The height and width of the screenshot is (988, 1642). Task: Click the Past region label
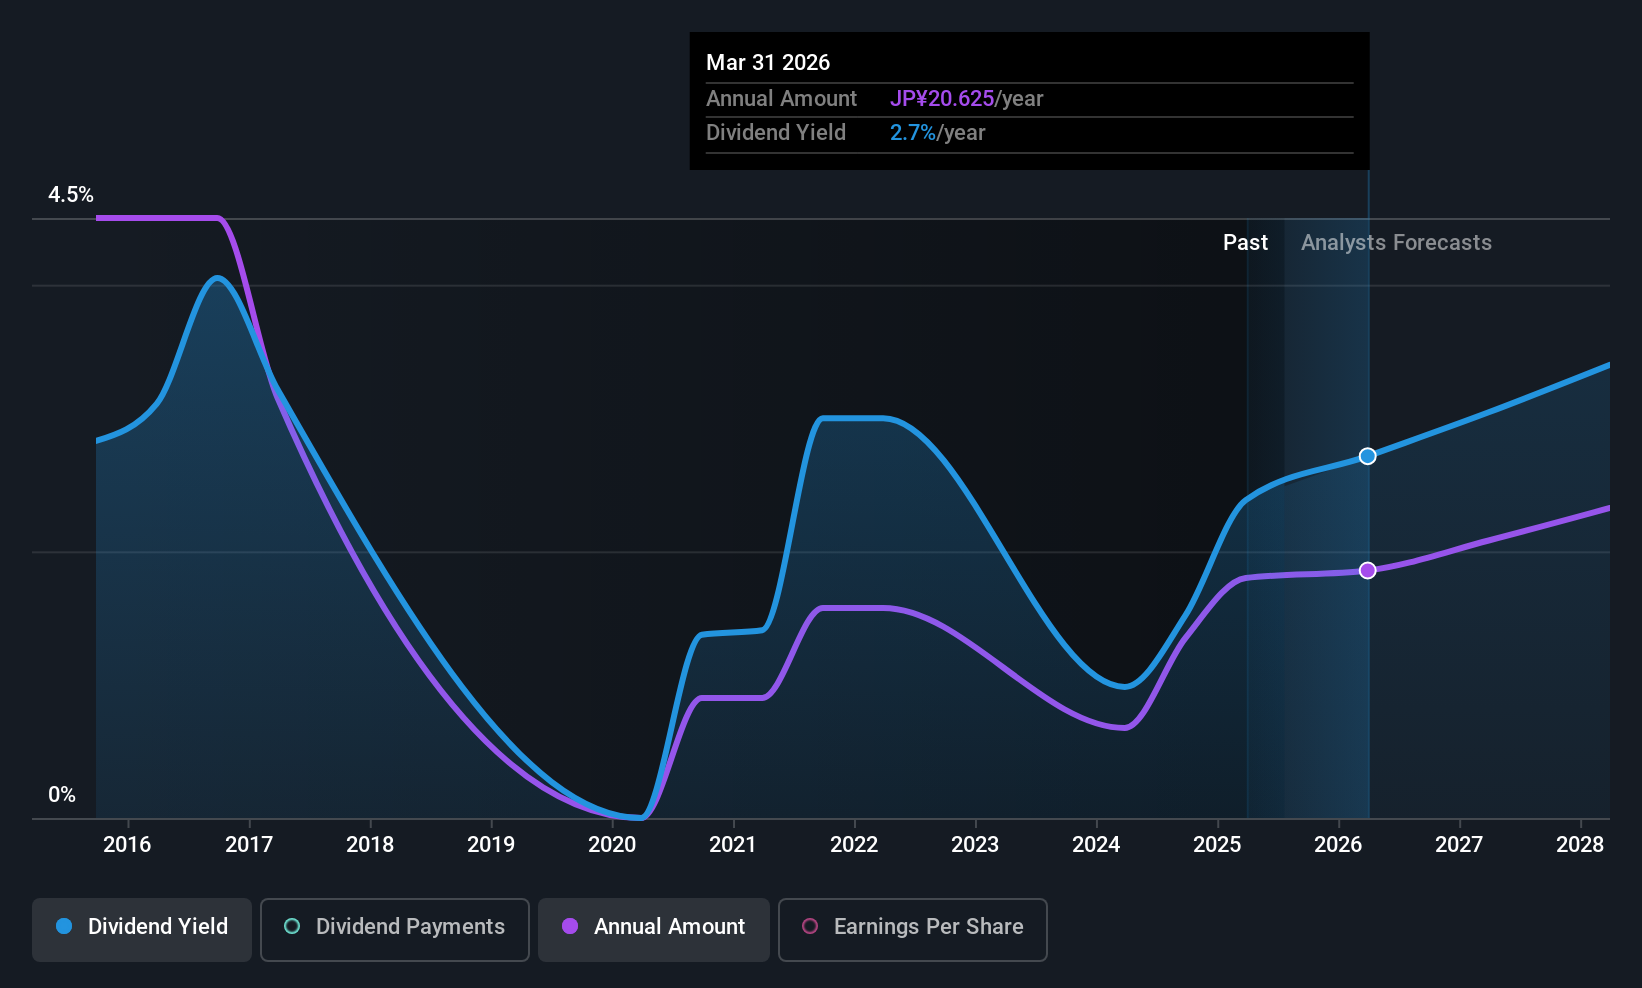pos(1245,243)
